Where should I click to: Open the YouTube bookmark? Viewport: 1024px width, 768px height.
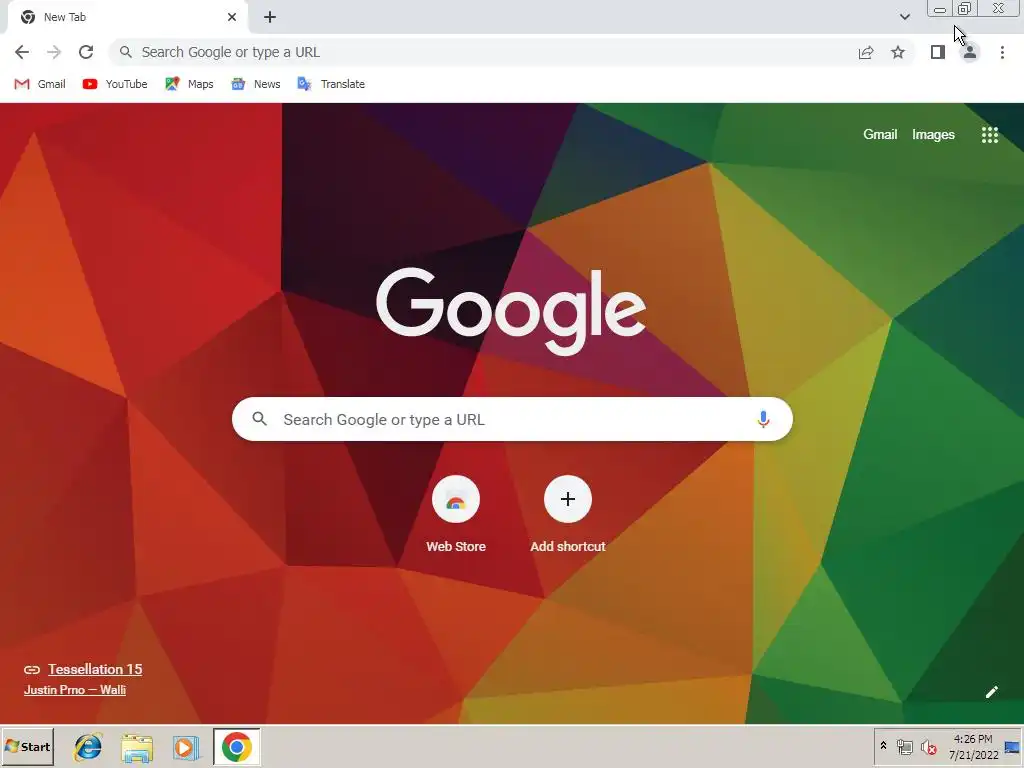point(115,84)
